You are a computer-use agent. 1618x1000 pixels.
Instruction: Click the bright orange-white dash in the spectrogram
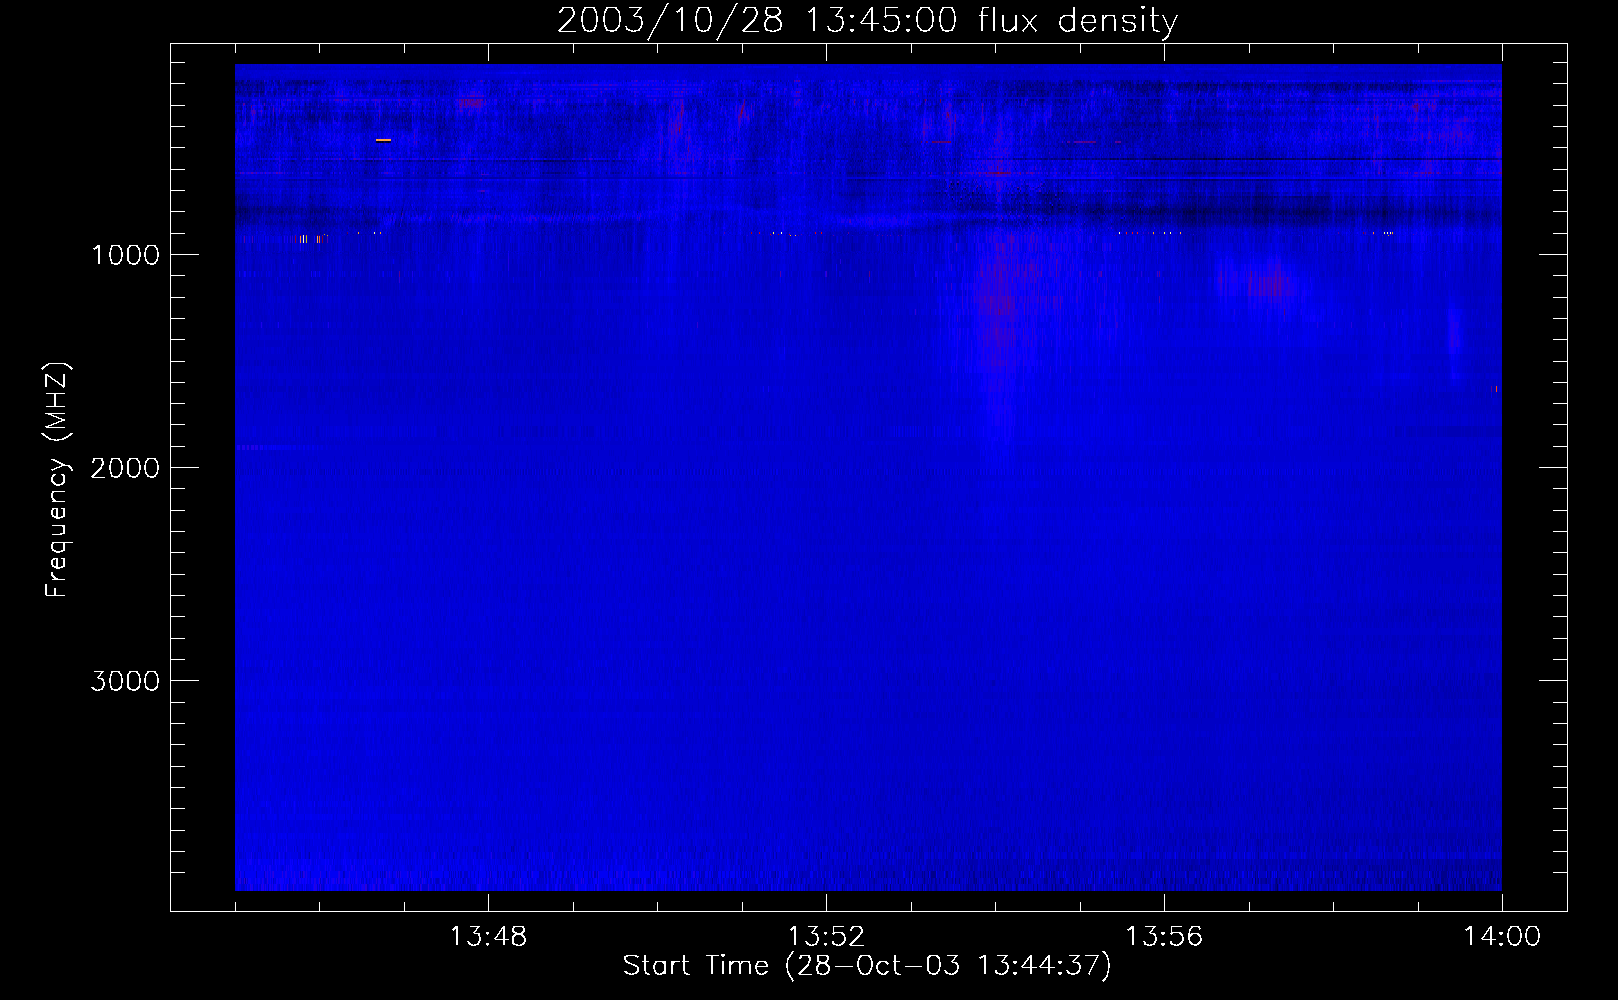click(383, 141)
